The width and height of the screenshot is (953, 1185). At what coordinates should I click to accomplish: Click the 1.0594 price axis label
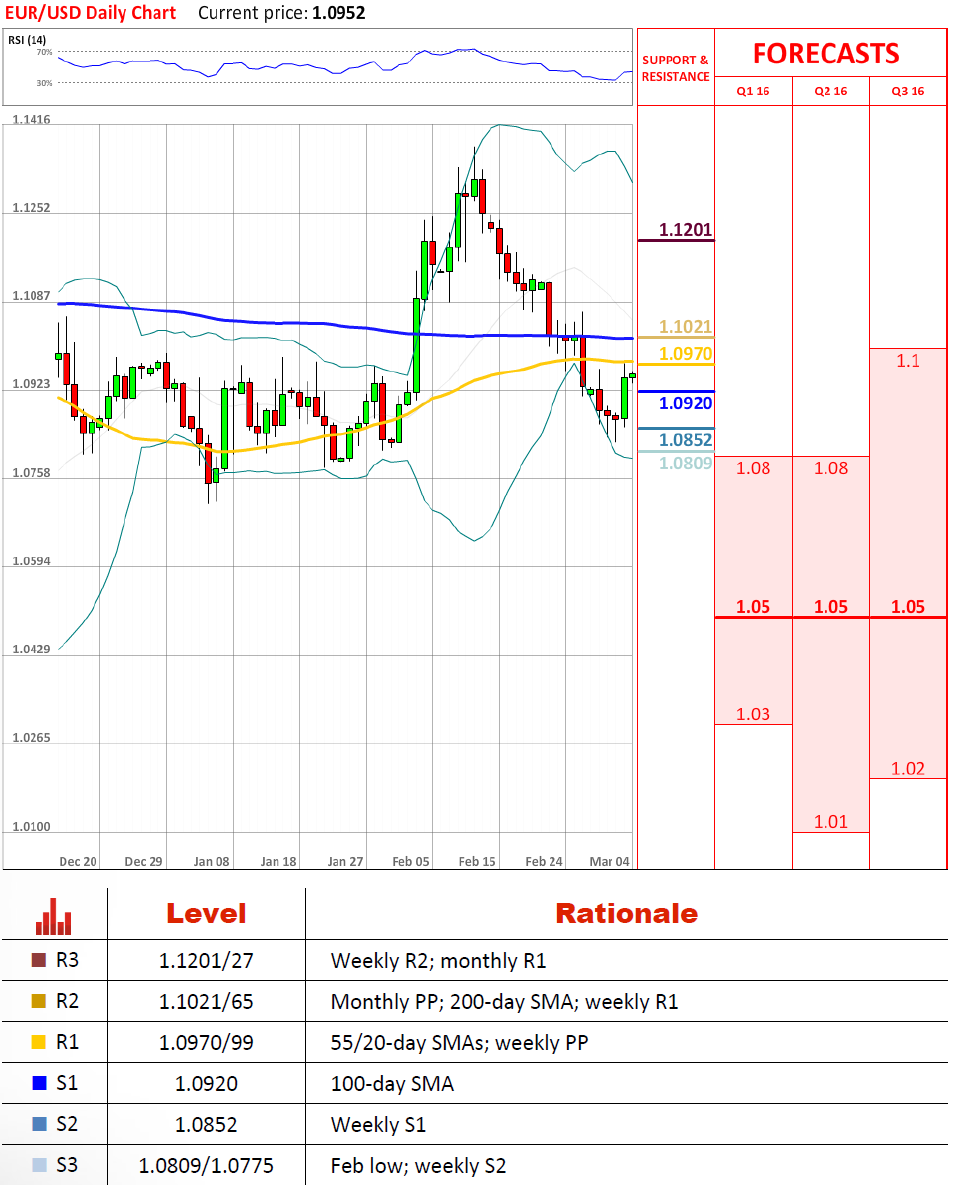pos(32,561)
